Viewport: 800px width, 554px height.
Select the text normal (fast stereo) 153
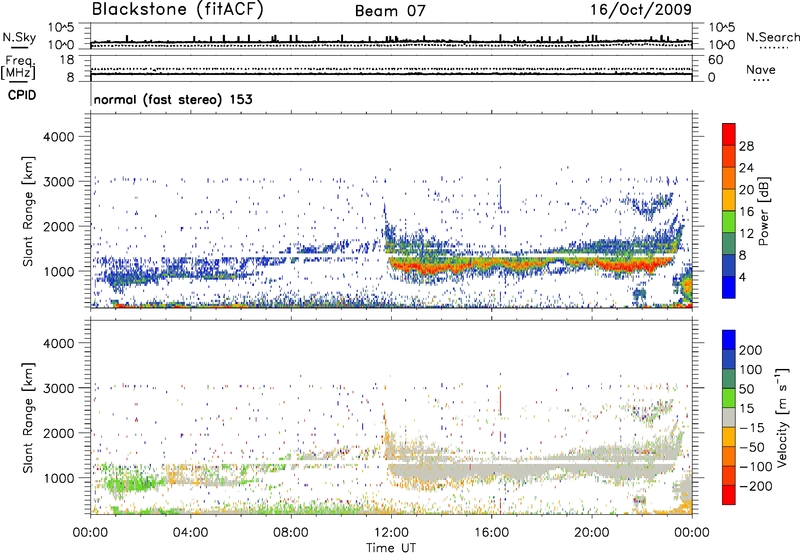173,100
